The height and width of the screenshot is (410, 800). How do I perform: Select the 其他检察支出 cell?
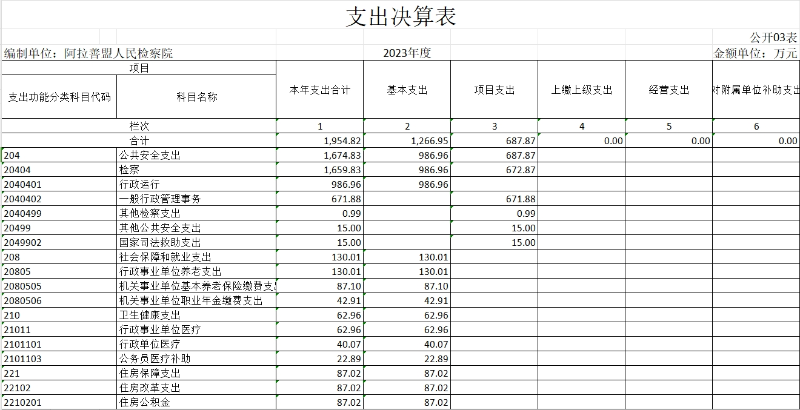pyautogui.click(x=197, y=213)
